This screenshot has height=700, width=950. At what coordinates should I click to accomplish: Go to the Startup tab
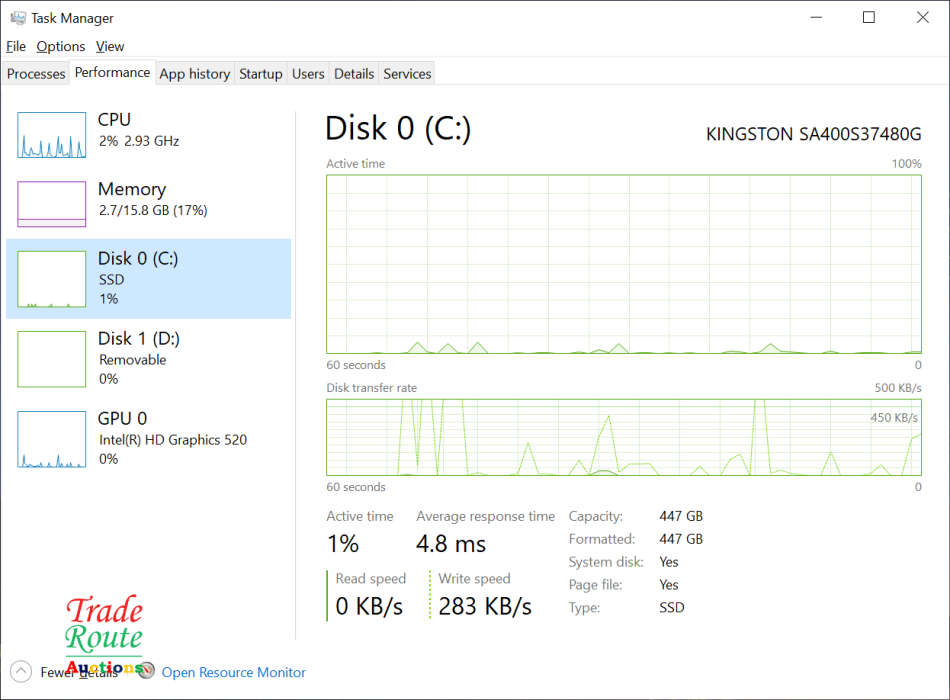coord(261,74)
